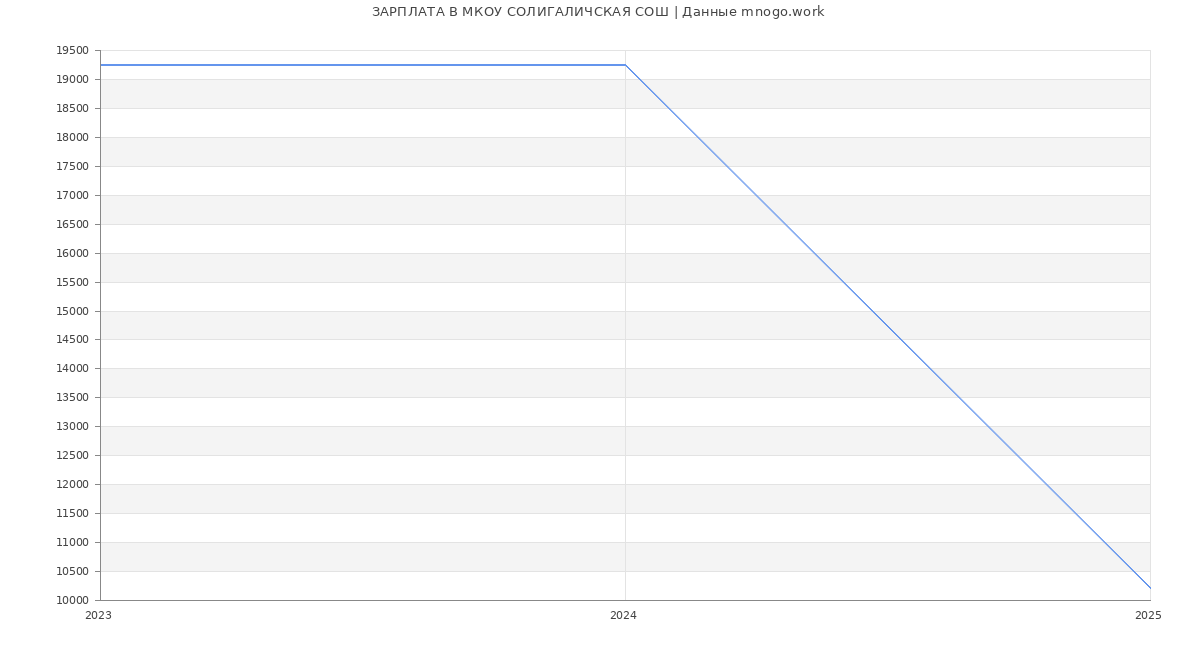This screenshot has width=1200, height=650.
Task: Click the x-axis label 2025
Action: pos(1148,616)
